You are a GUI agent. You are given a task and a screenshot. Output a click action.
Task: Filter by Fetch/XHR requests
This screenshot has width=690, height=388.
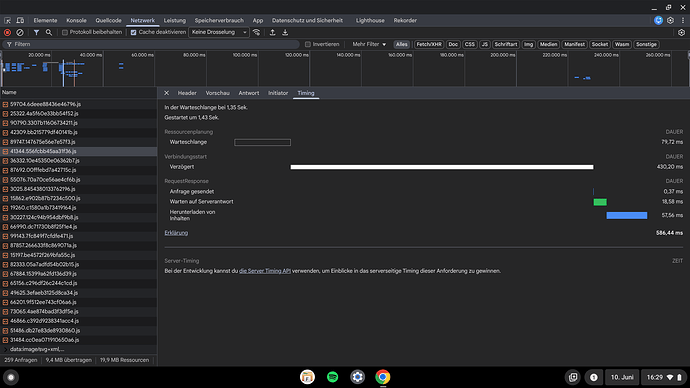pyautogui.click(x=429, y=44)
